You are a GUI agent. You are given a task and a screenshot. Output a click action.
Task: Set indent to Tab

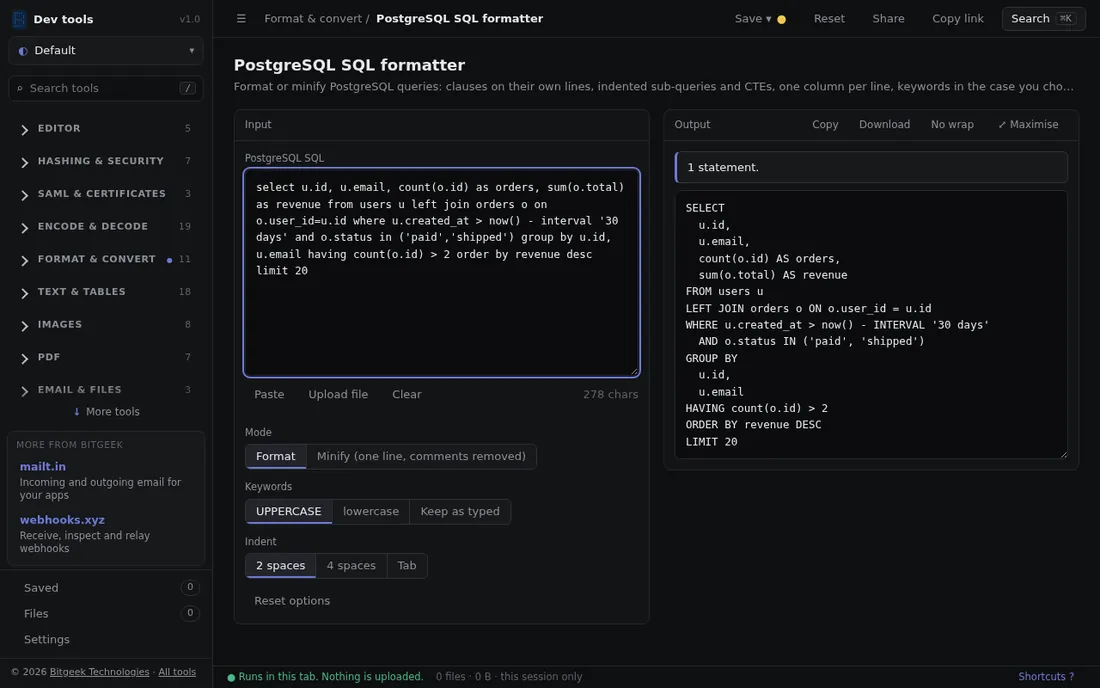[407, 565]
